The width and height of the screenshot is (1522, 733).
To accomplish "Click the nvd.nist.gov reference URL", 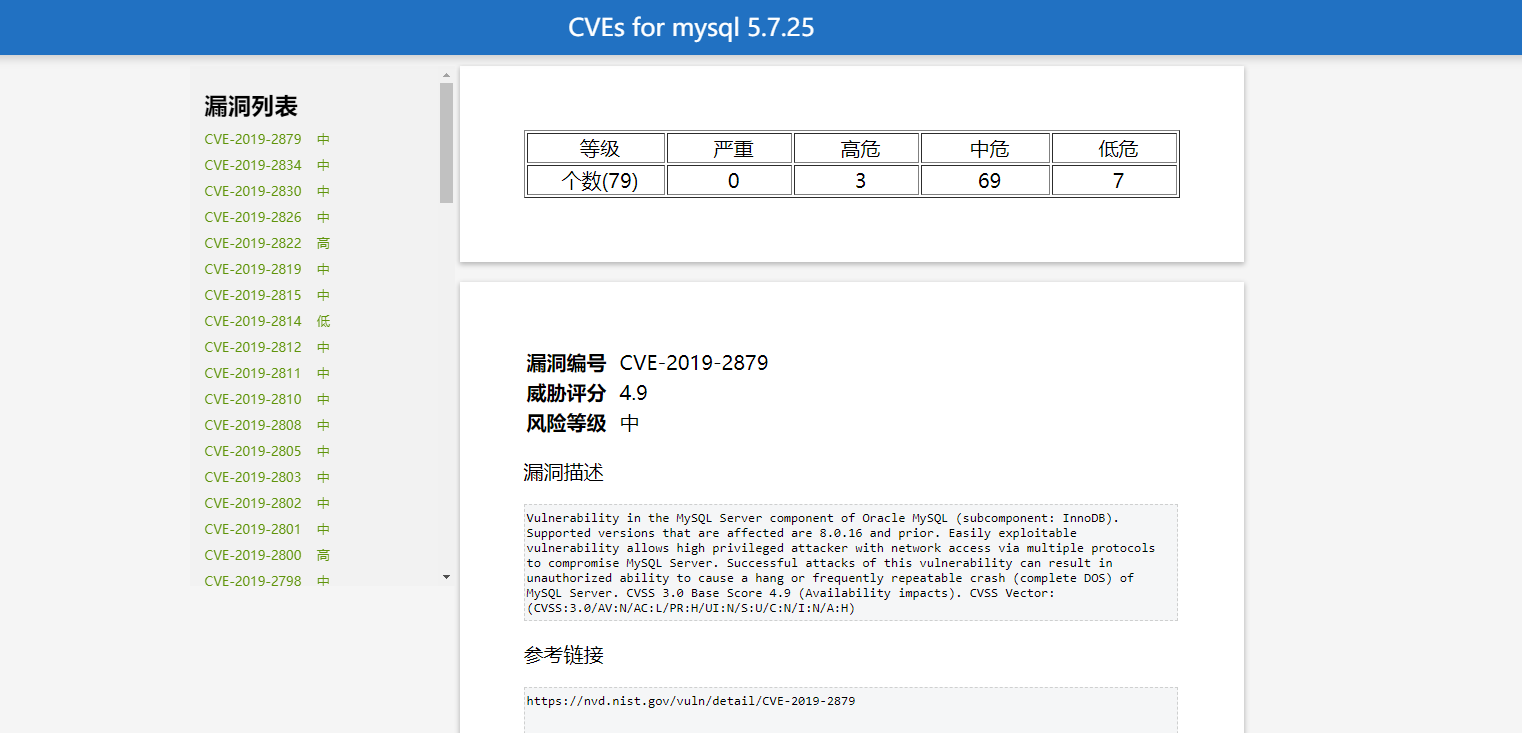I will click(691, 701).
